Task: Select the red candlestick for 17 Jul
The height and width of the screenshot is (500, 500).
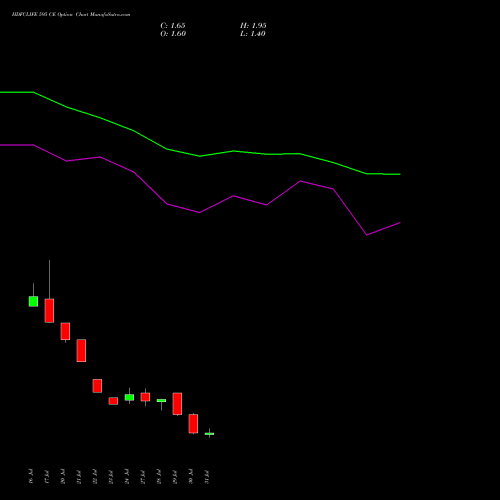Action: pos(49,310)
